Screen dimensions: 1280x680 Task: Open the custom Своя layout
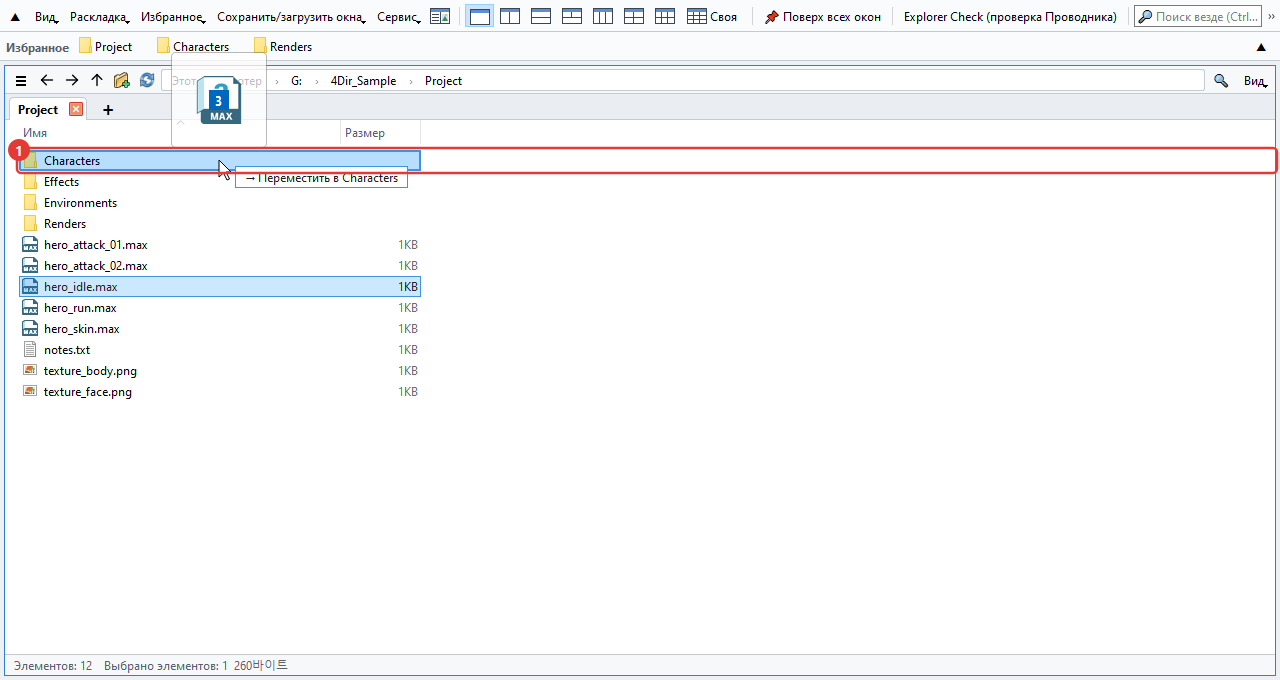pos(712,17)
